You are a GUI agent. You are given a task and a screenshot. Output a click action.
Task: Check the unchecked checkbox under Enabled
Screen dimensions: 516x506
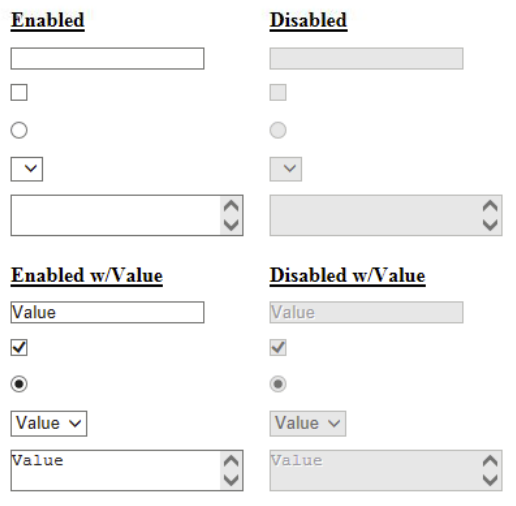[x=19, y=92]
